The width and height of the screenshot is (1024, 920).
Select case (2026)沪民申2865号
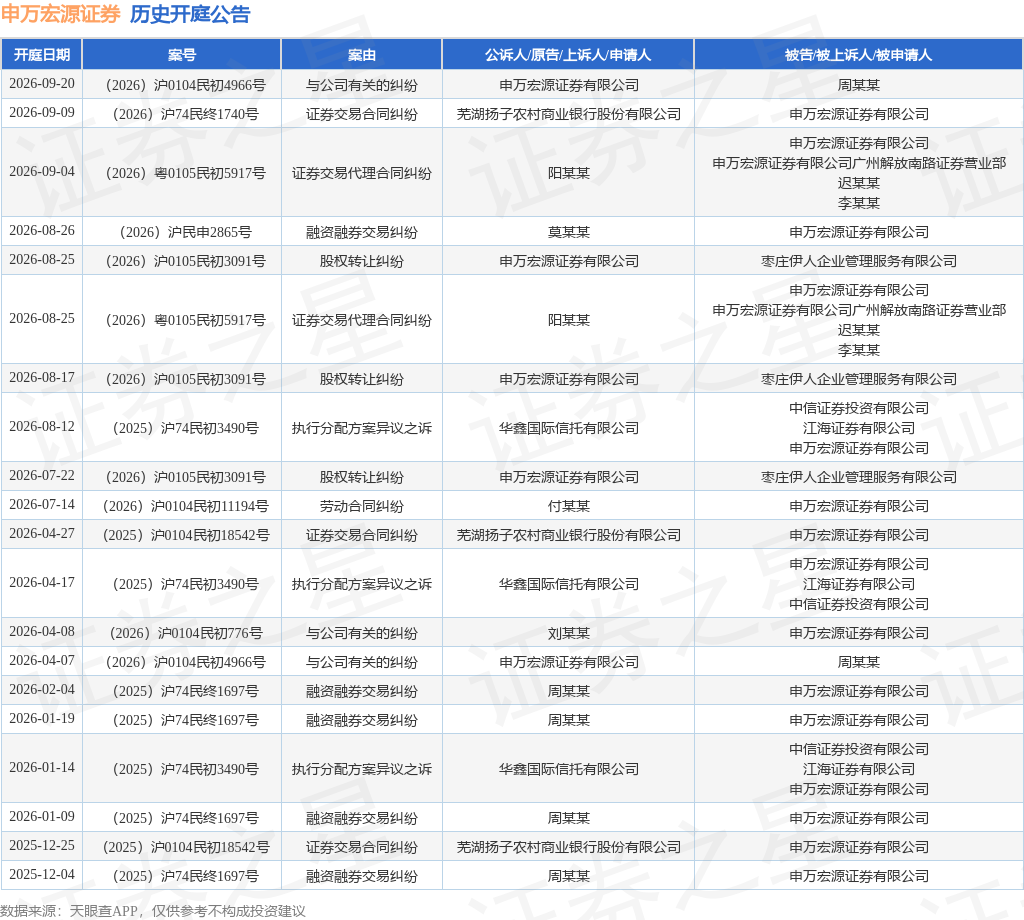pos(185,232)
